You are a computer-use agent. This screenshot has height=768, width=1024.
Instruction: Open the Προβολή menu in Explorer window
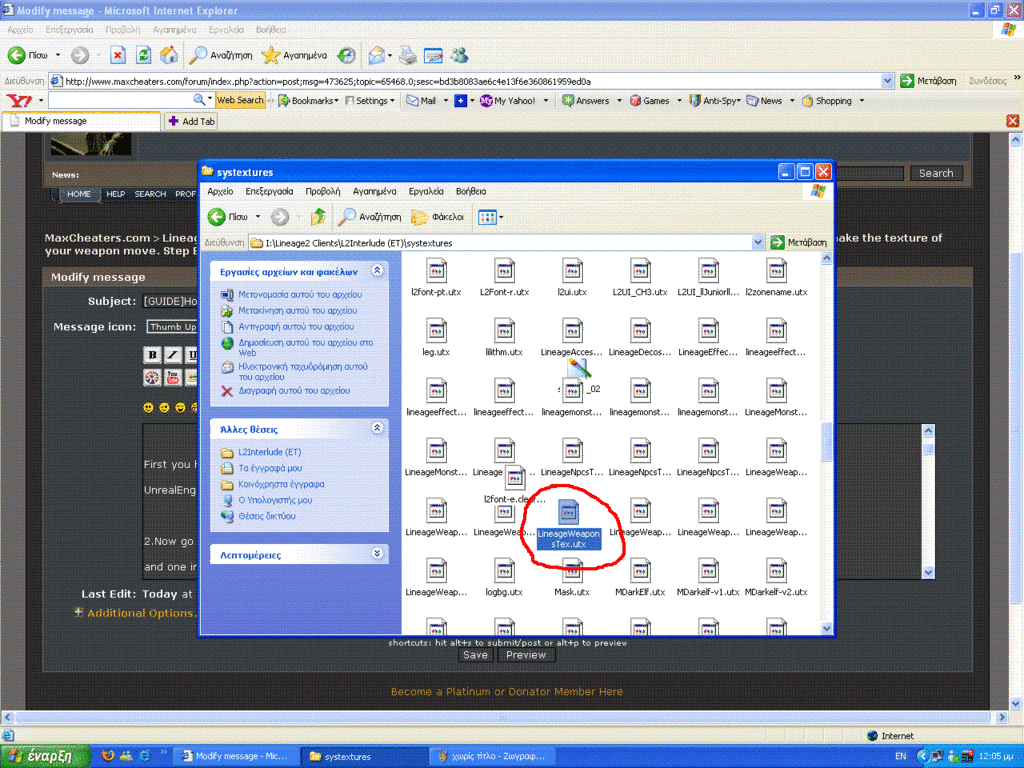pyautogui.click(x=322, y=191)
